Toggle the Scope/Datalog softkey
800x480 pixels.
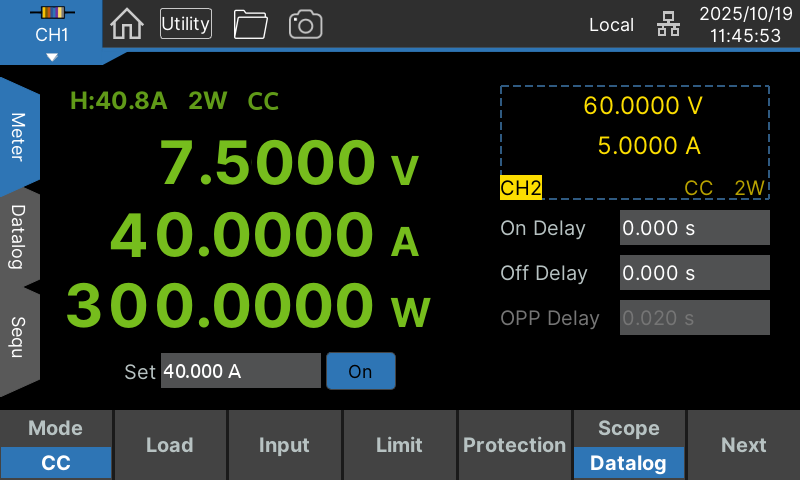tap(628, 445)
